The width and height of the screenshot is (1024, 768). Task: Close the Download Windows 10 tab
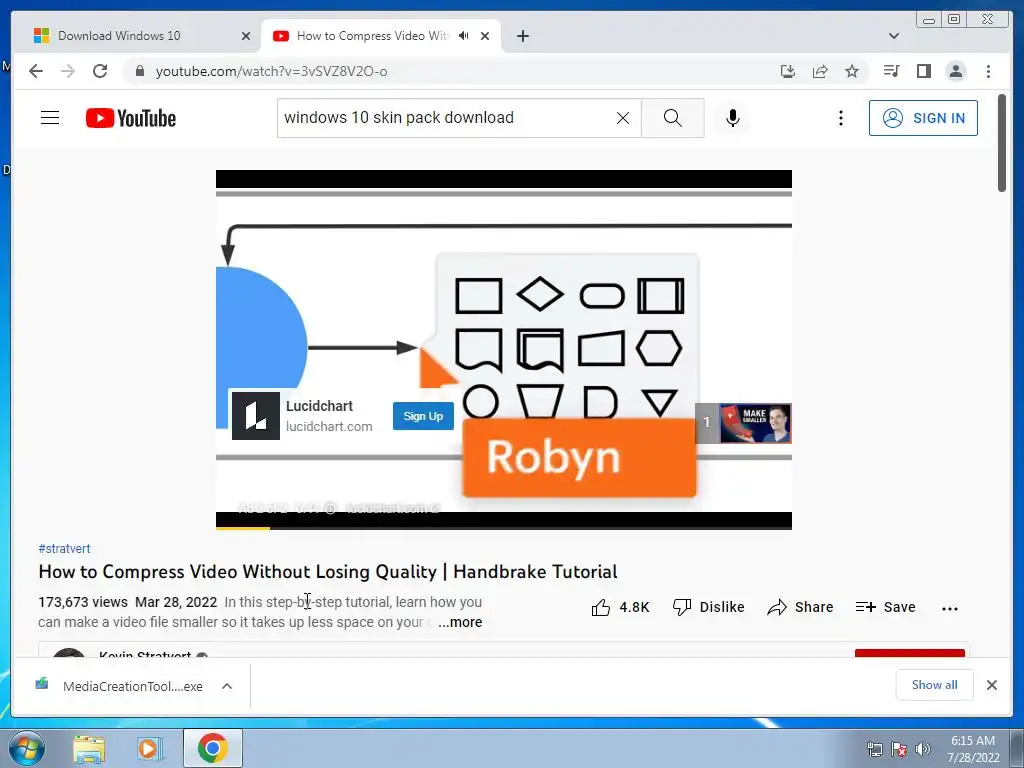click(x=246, y=36)
